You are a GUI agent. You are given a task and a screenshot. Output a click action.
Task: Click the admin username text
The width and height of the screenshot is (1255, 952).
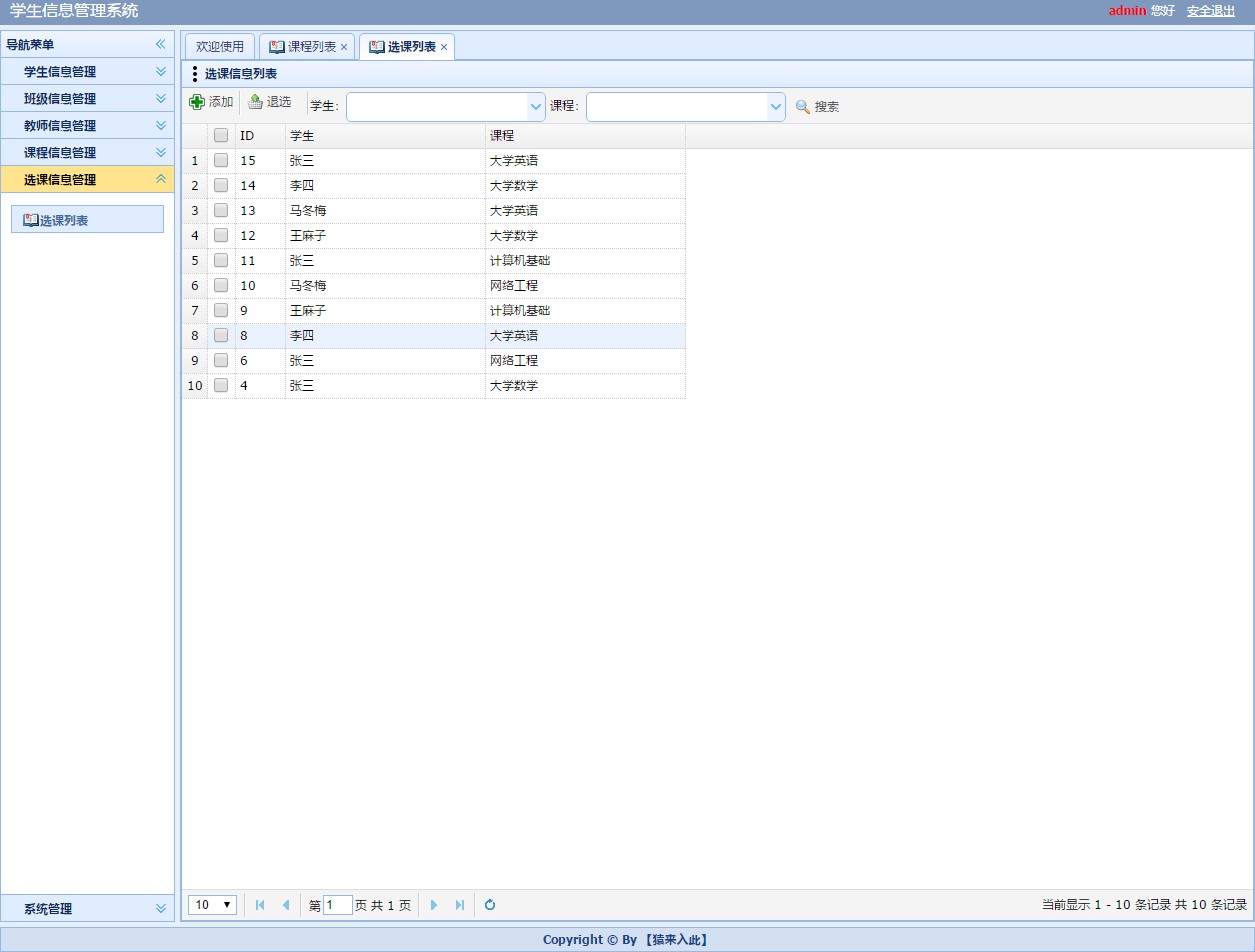(x=1127, y=10)
